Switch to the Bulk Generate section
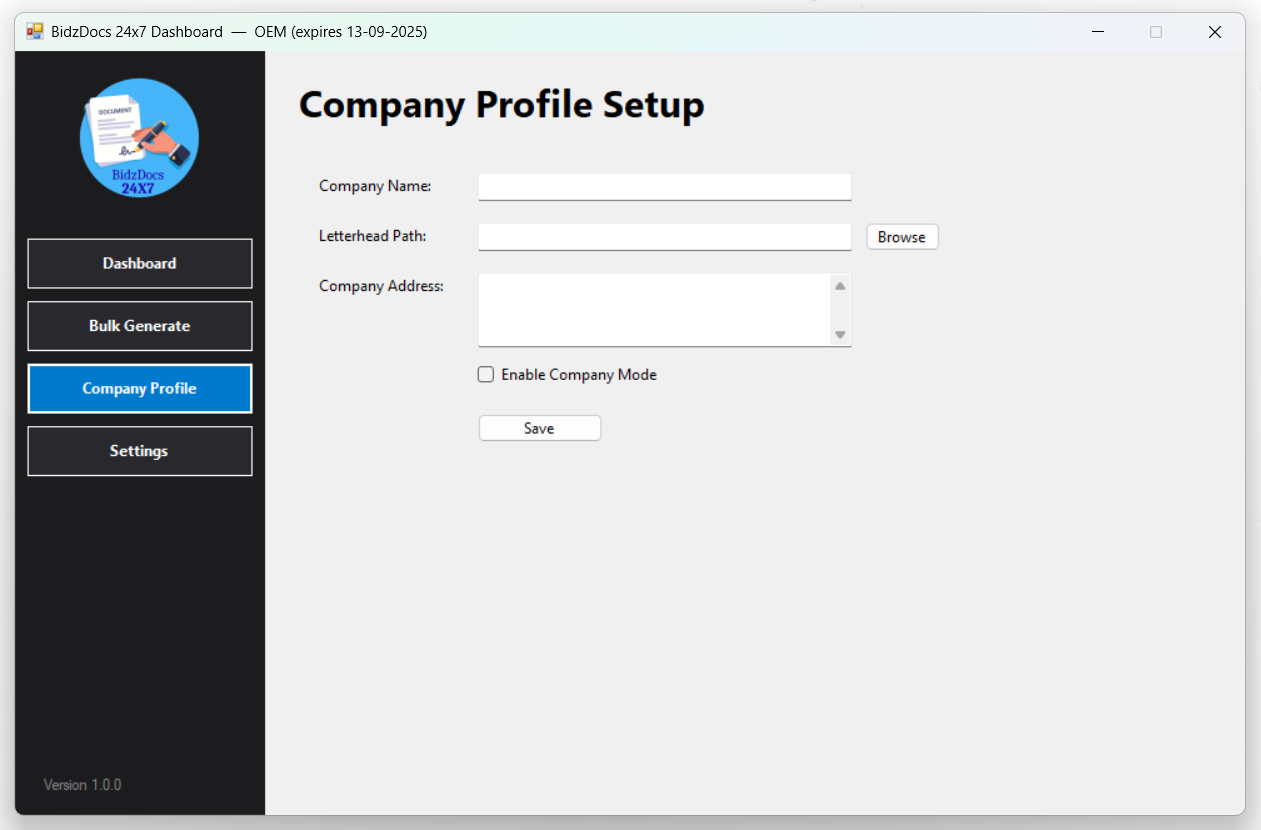Screen dimensions: 1261x830 (x=139, y=325)
